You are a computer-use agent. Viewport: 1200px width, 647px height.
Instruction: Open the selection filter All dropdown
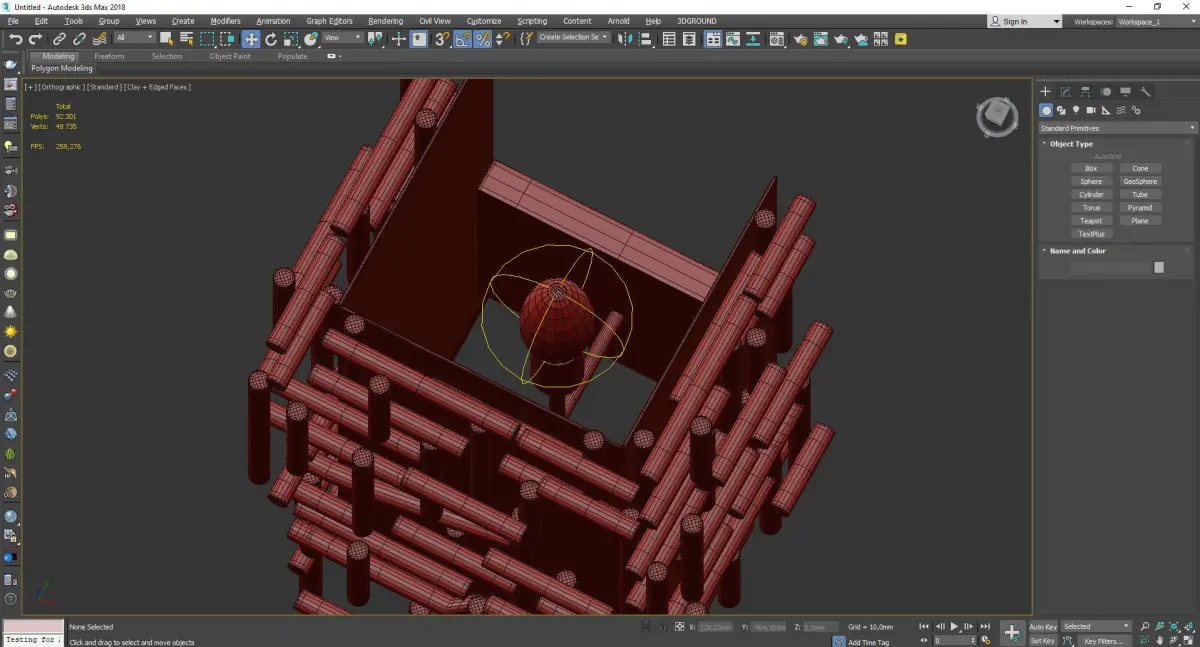(134, 38)
